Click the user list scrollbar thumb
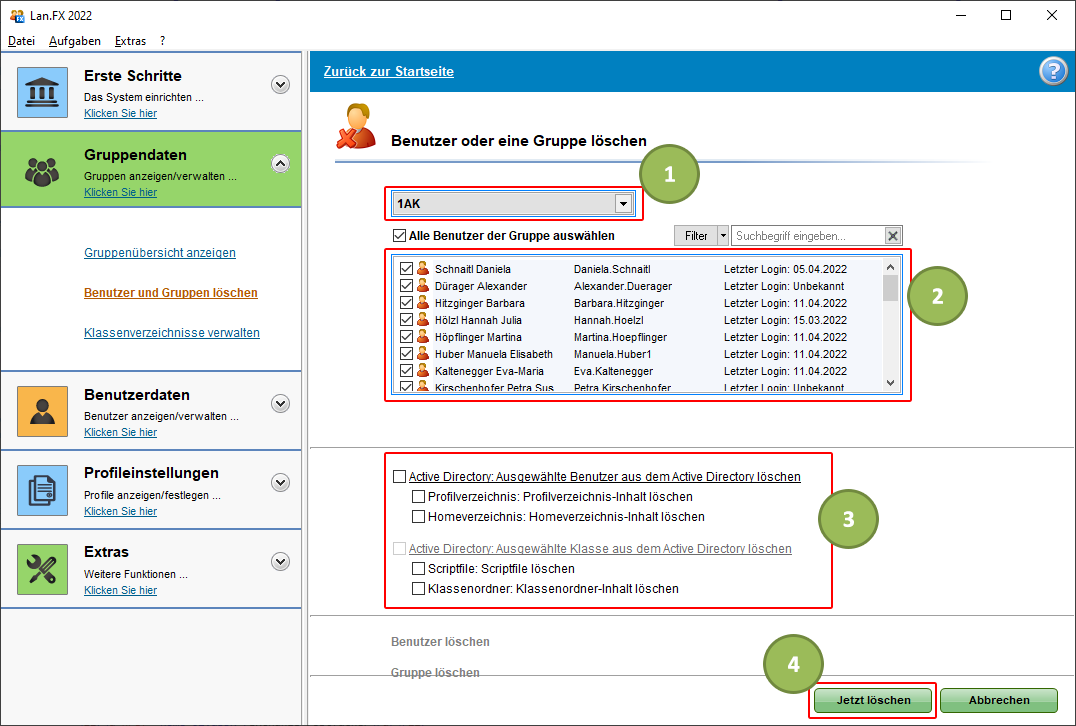 890,288
